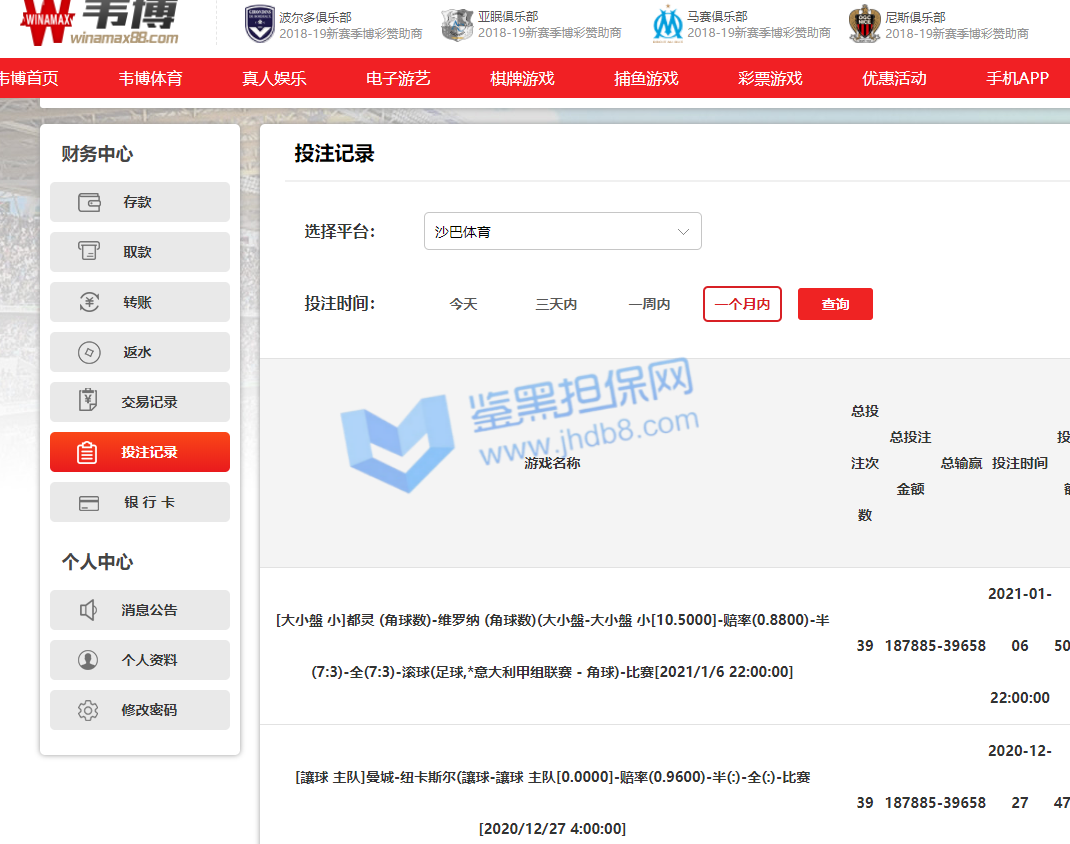Click the profile icon beside 个人资料
This screenshot has height=844, width=1070.
tap(89, 660)
